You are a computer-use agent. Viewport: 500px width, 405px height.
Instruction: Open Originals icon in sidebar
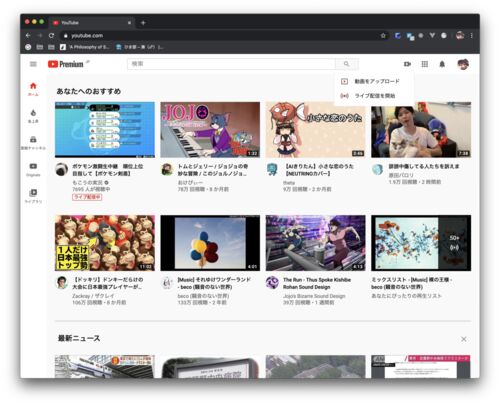(33, 169)
